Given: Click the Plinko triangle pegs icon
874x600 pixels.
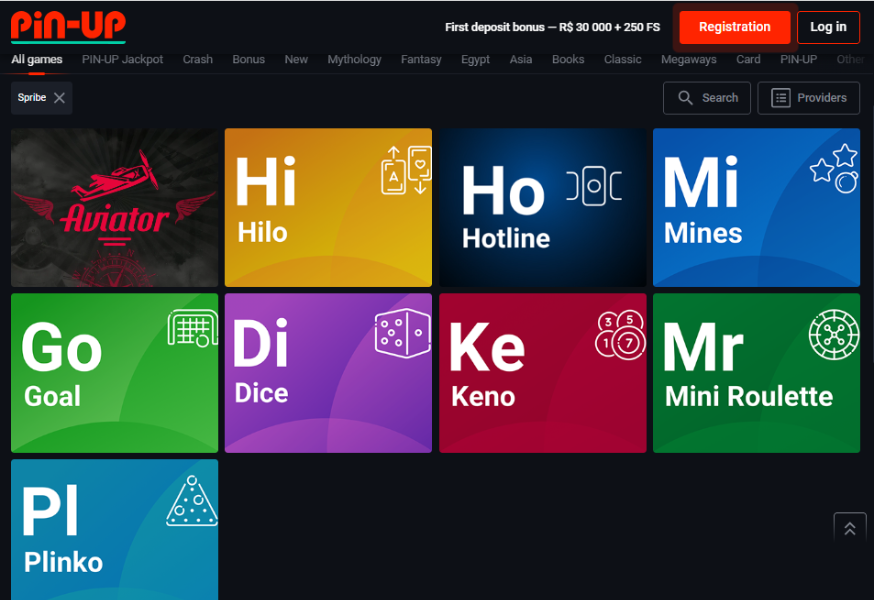Looking at the screenshot, I should point(192,500).
